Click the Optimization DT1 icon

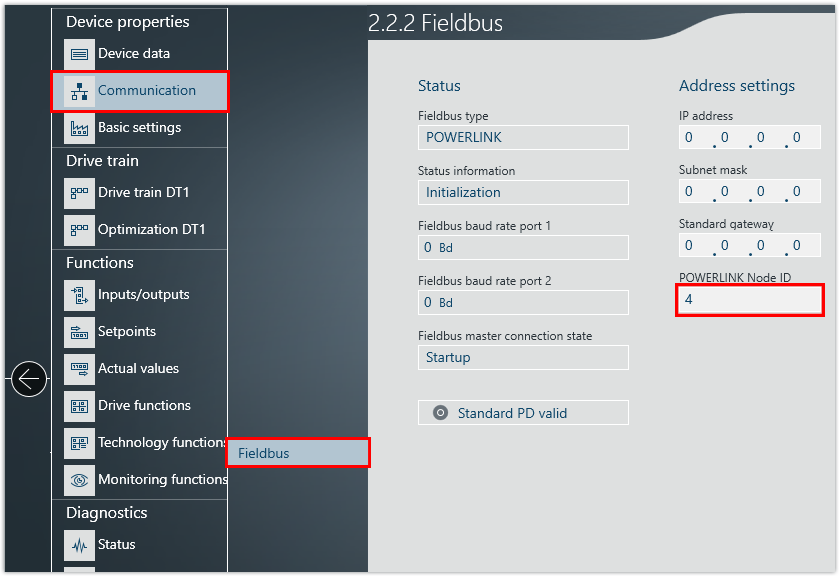click(x=79, y=230)
